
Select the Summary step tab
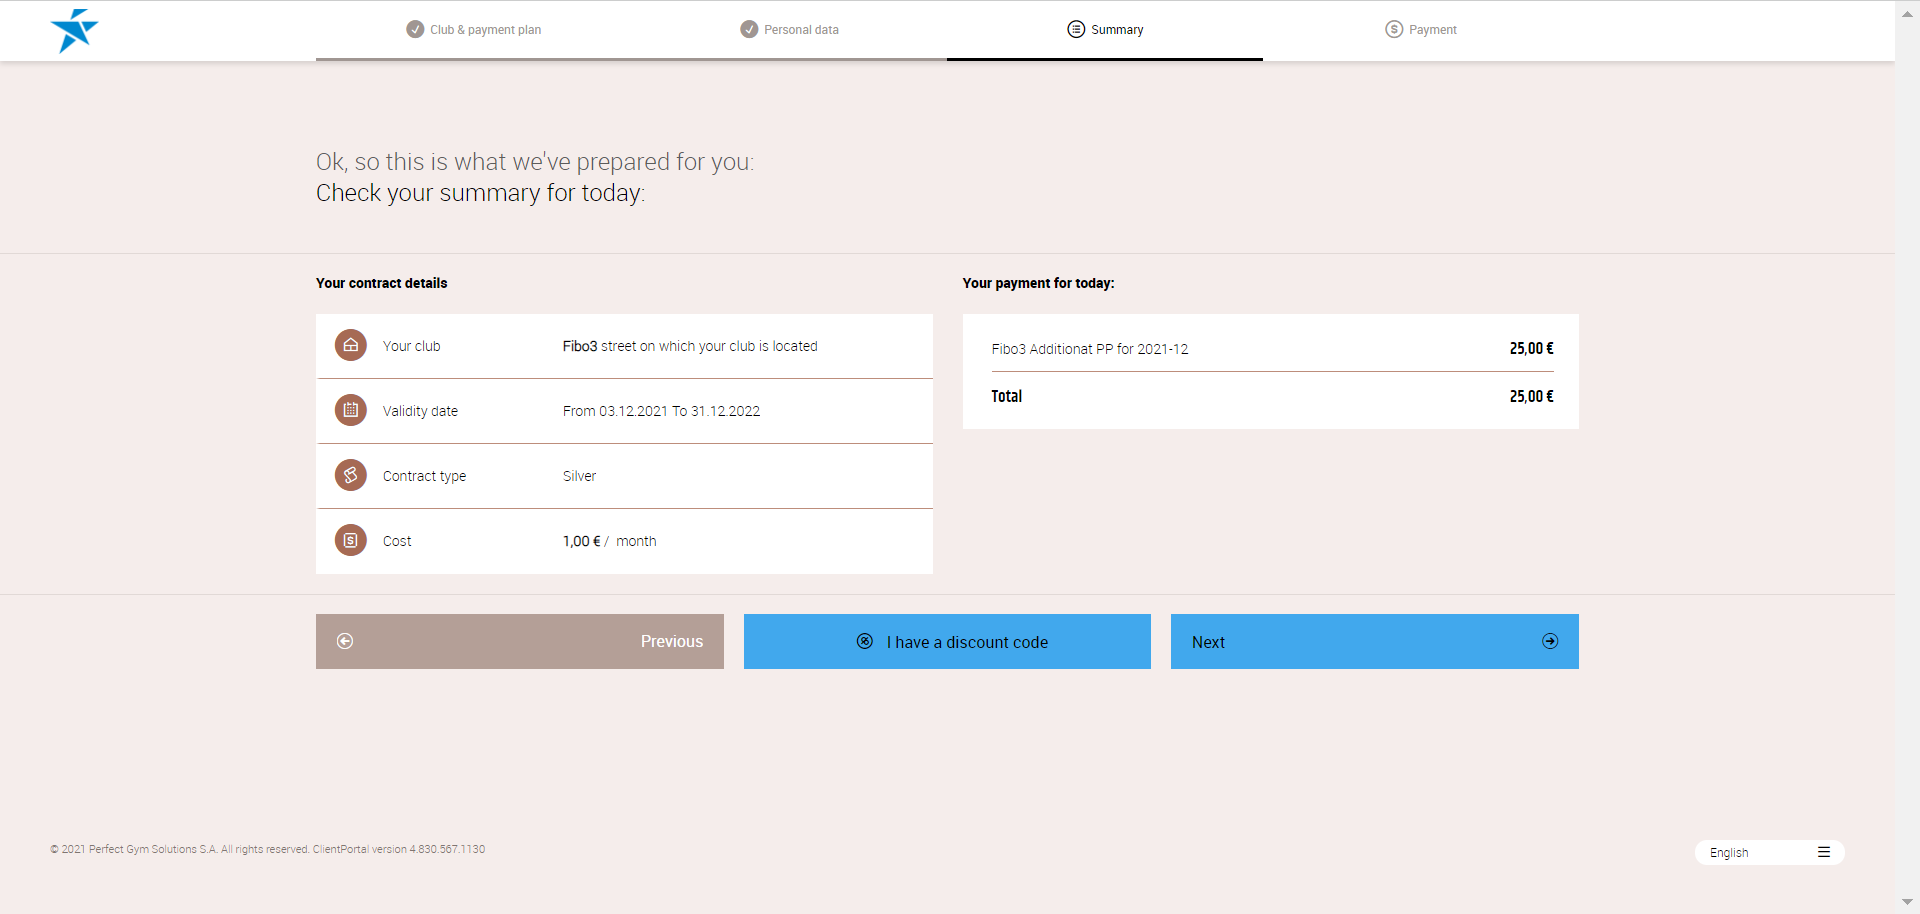pos(1105,30)
